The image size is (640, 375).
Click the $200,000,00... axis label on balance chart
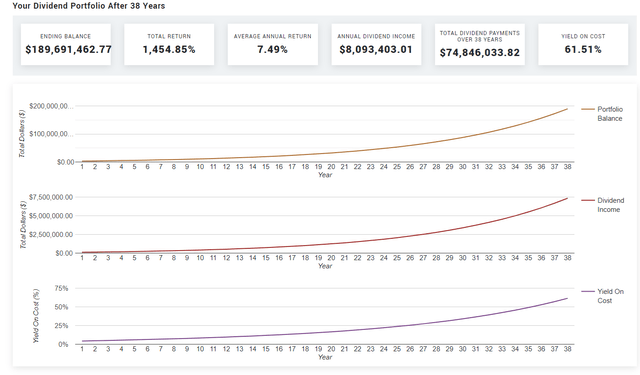(x=51, y=106)
